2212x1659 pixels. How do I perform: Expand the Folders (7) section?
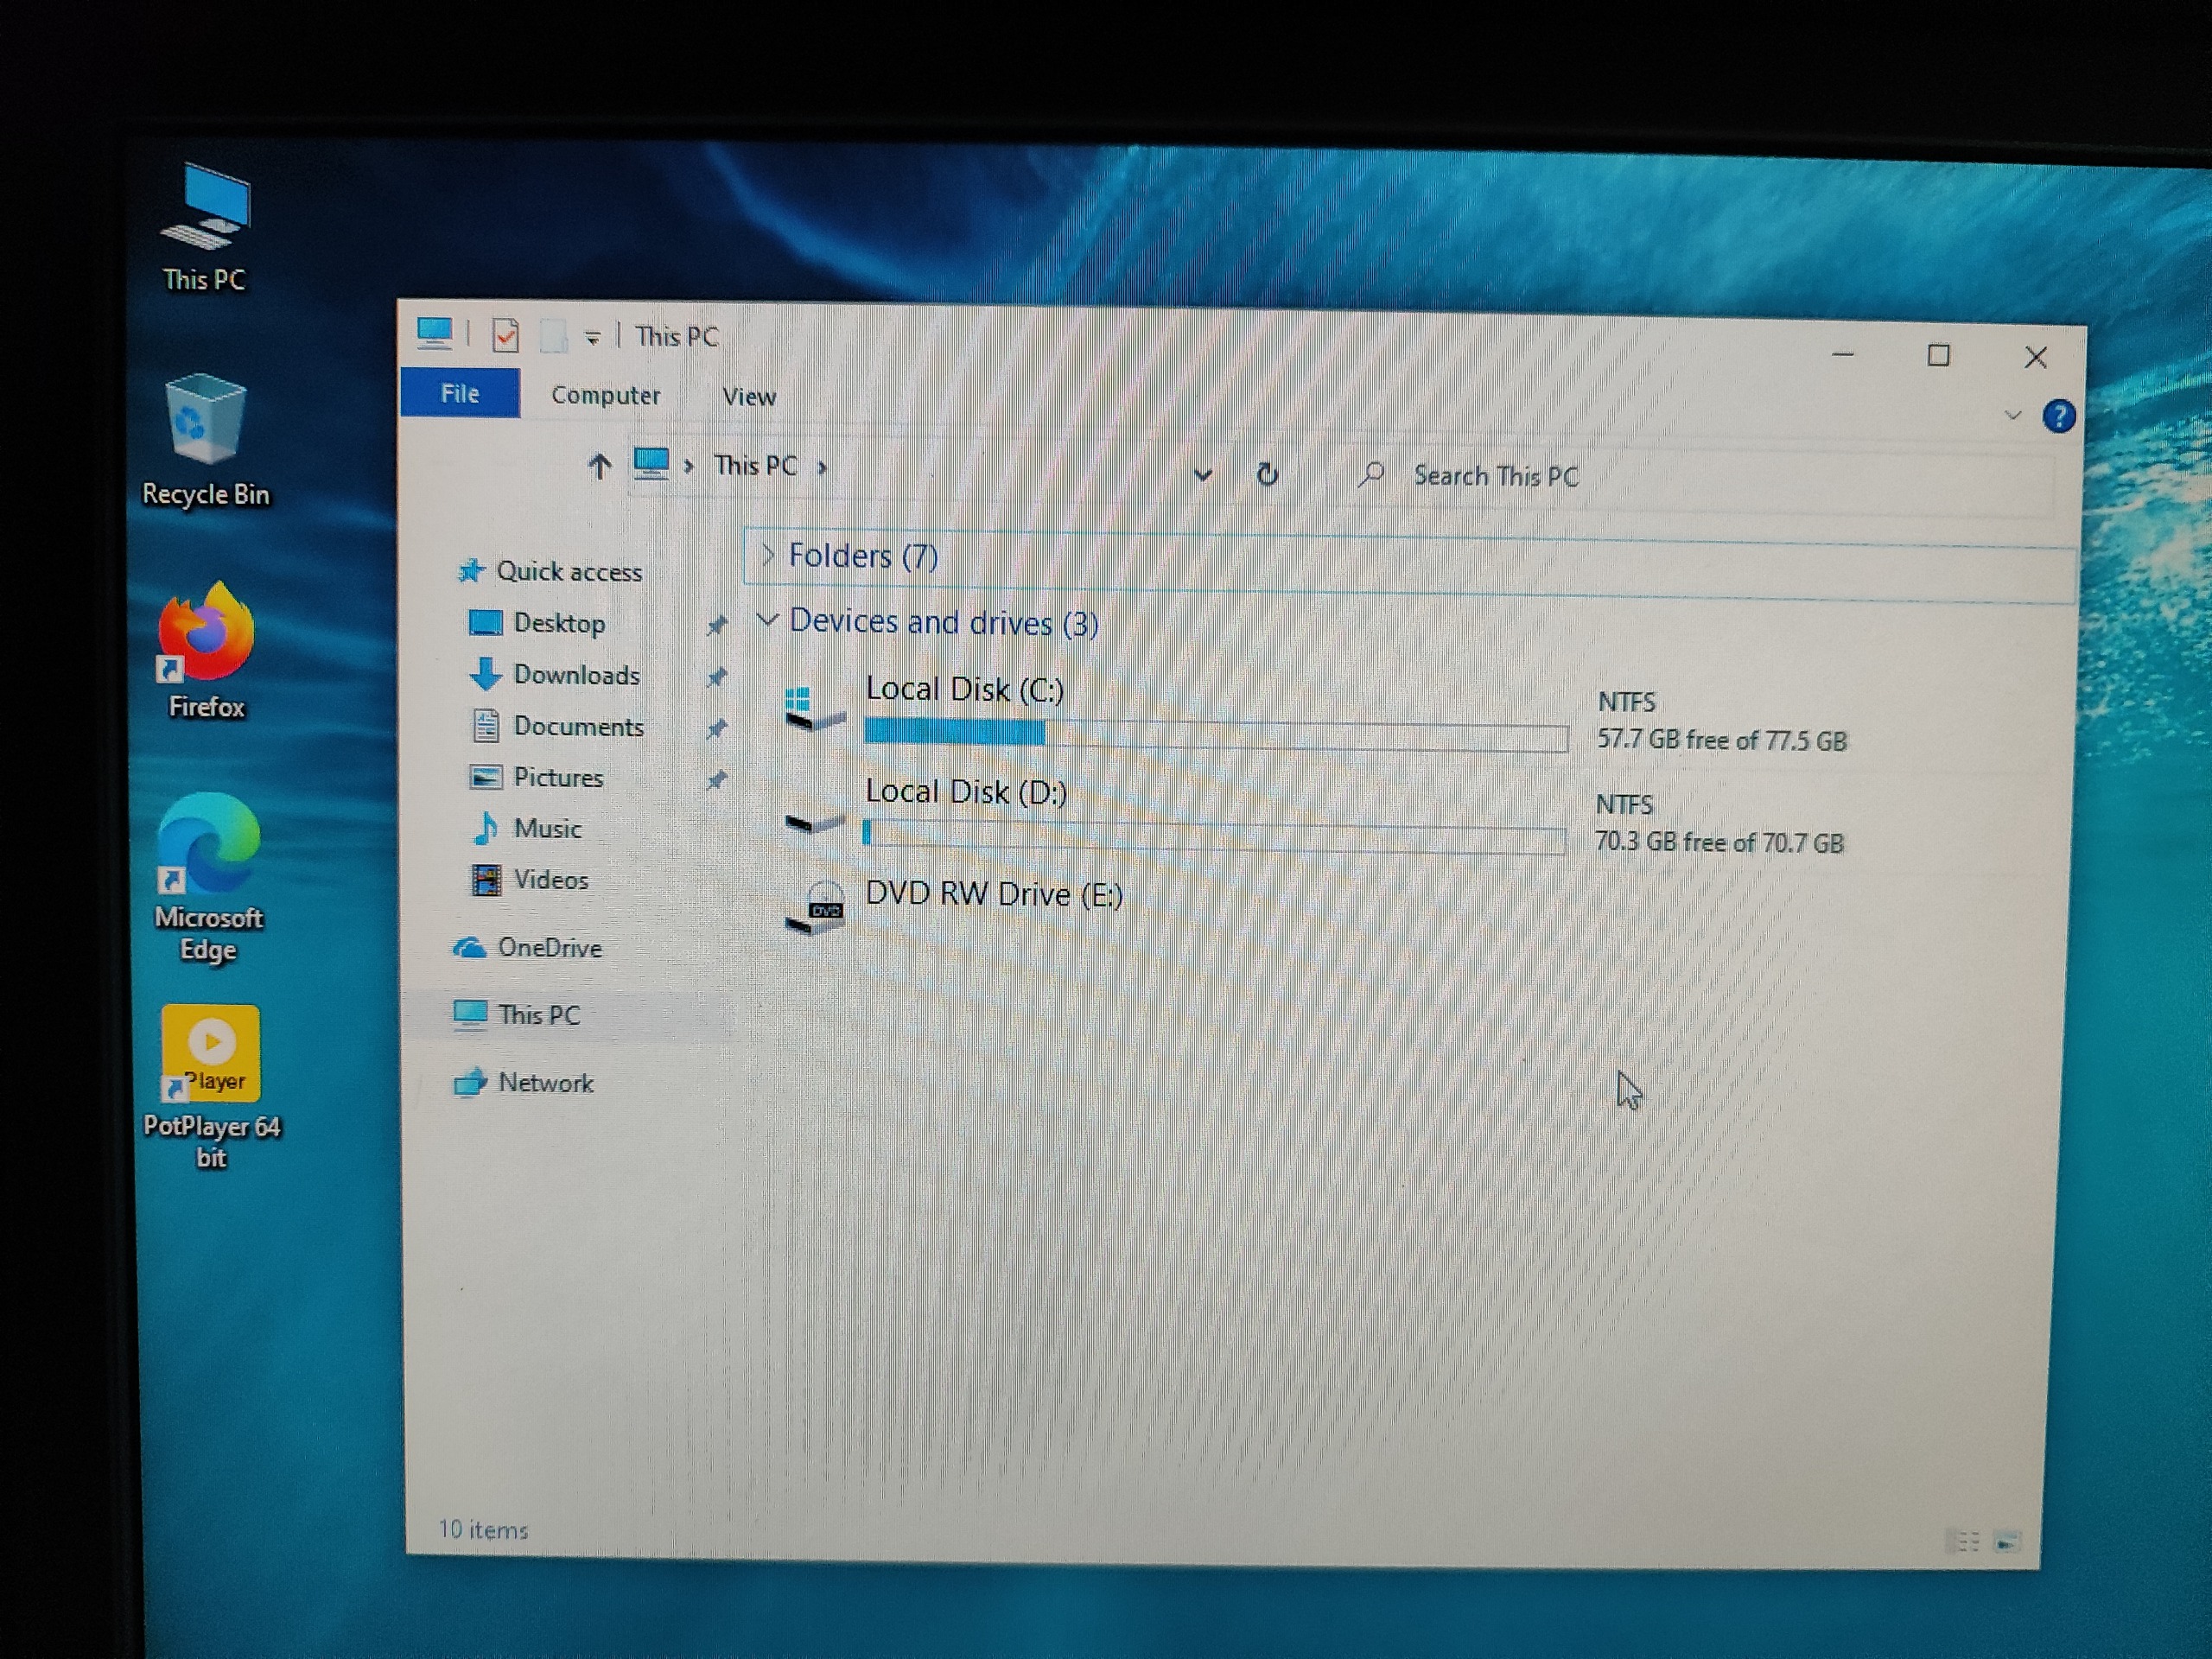point(767,554)
